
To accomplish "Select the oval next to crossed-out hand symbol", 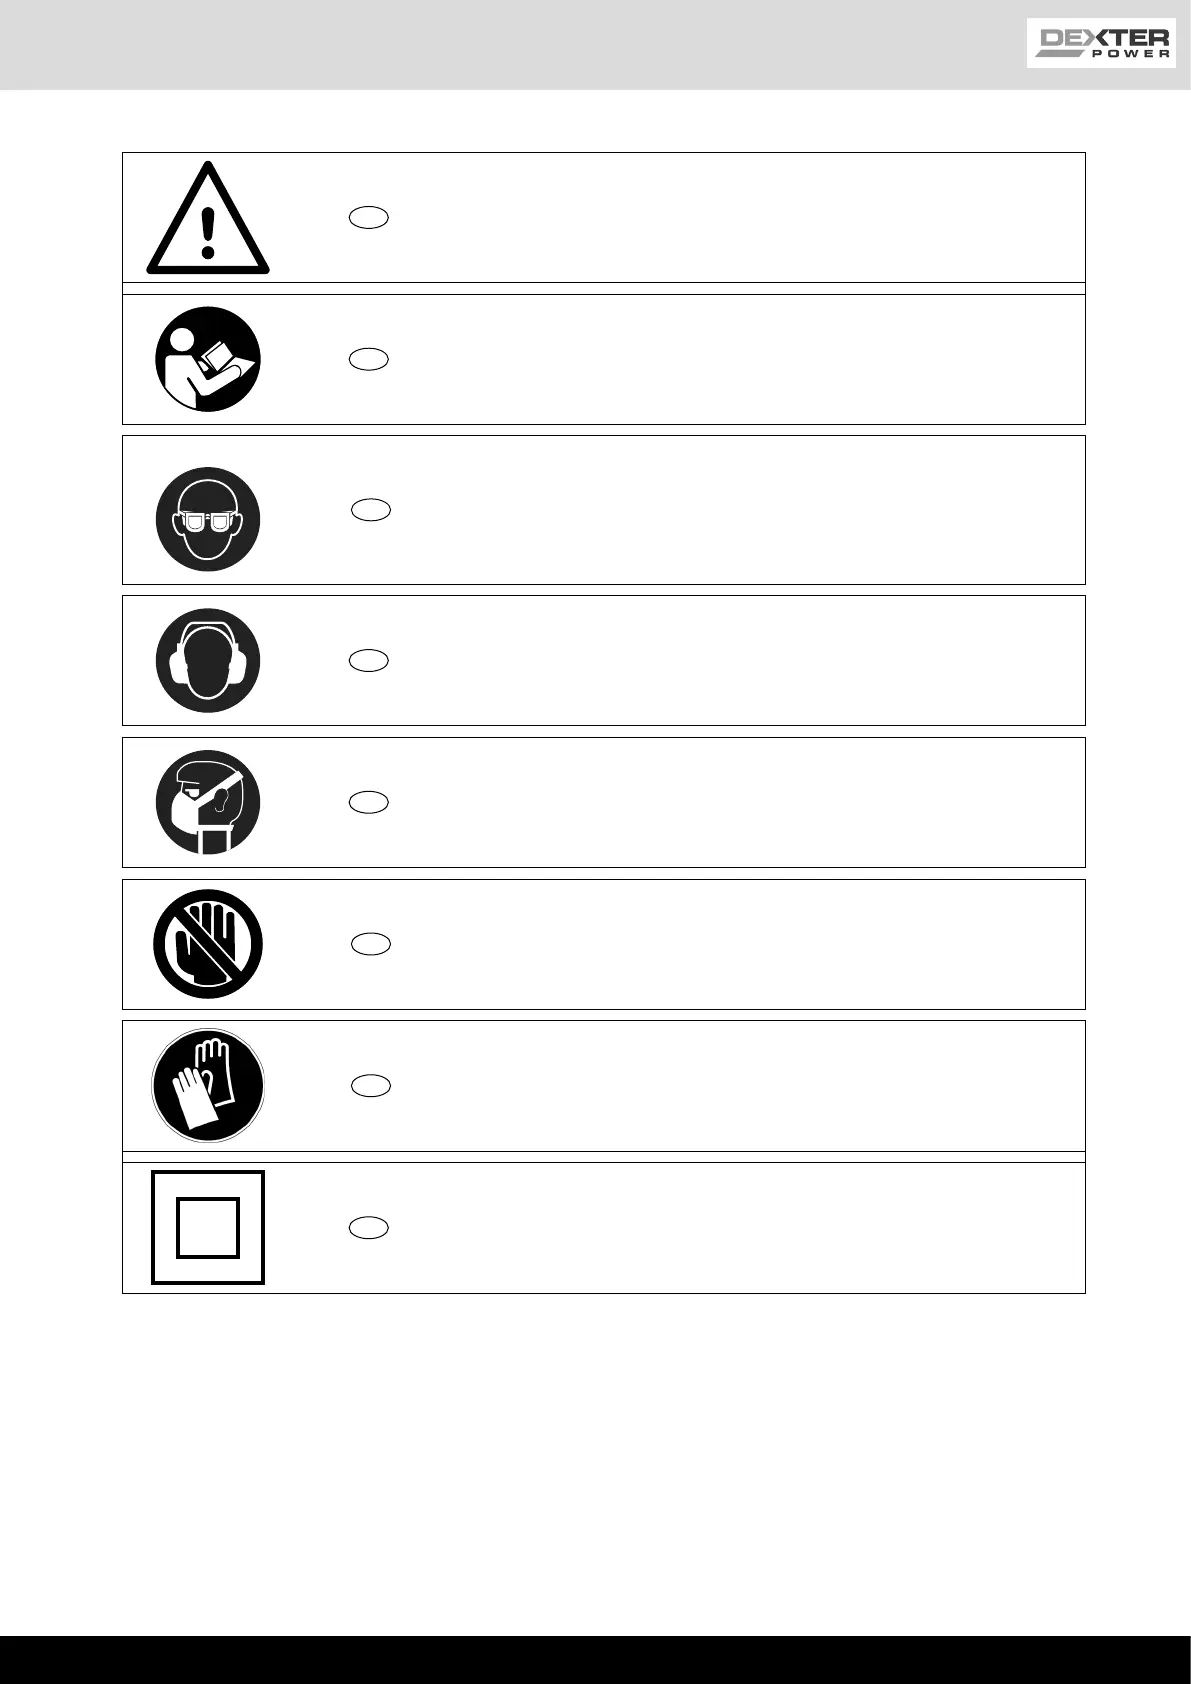I will point(370,944).
